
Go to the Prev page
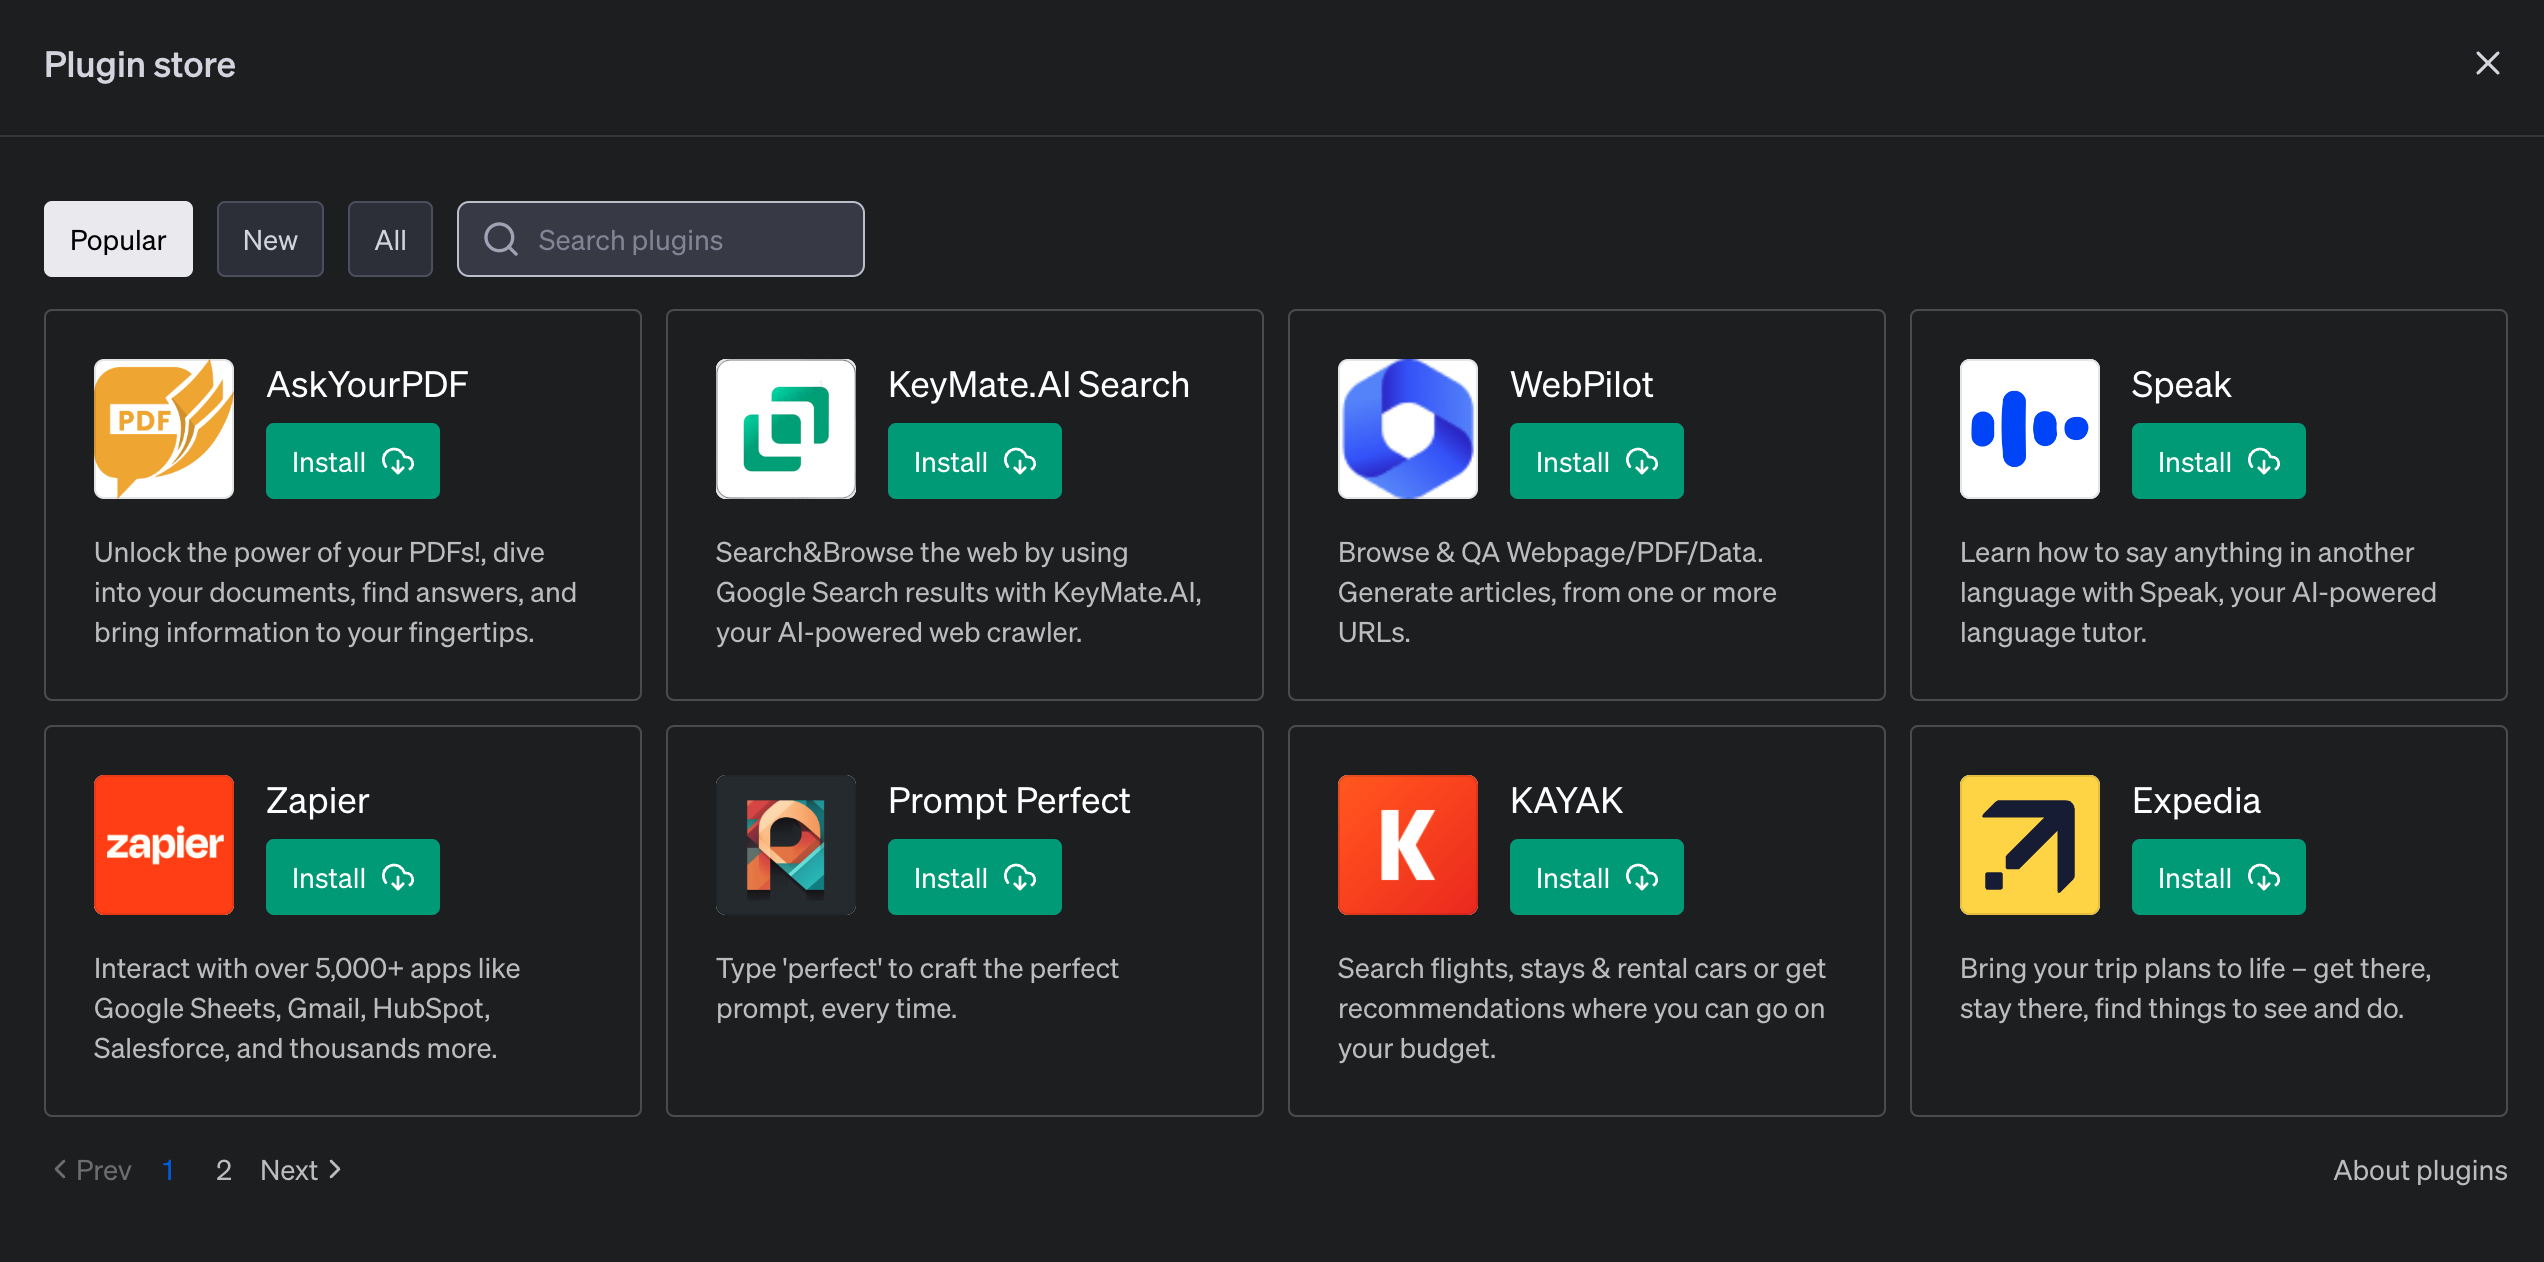pos(92,1170)
